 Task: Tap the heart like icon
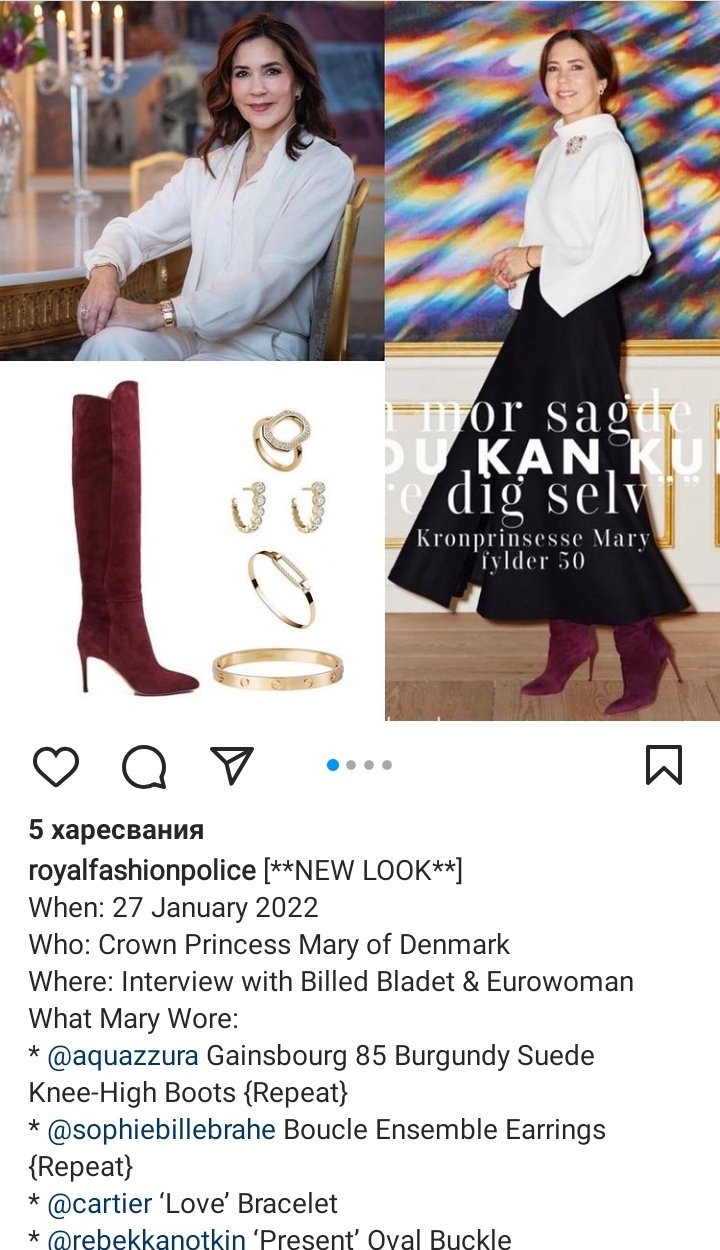pos(56,766)
